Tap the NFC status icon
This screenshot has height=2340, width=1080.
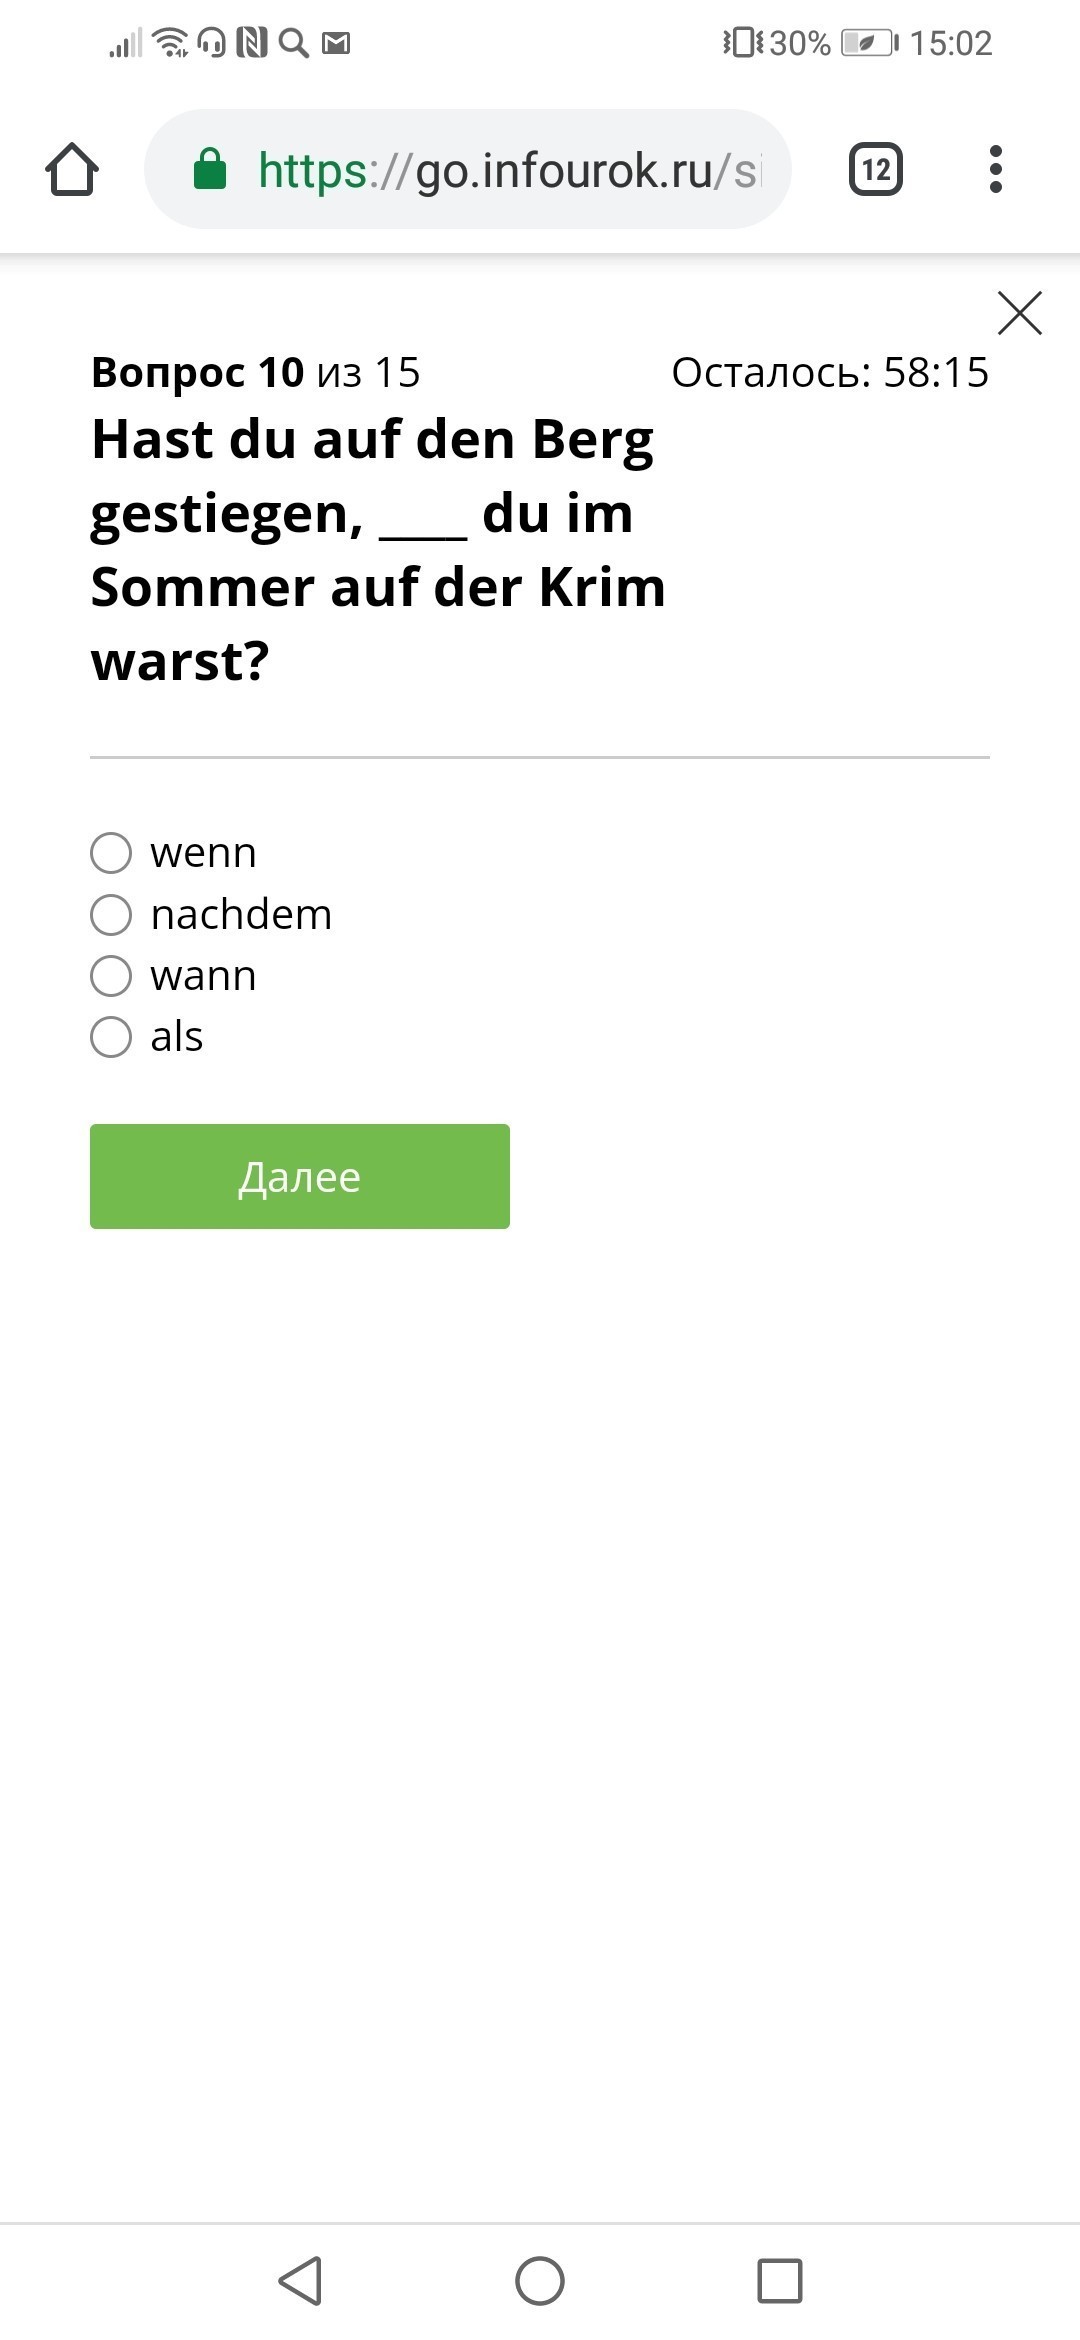tap(252, 43)
